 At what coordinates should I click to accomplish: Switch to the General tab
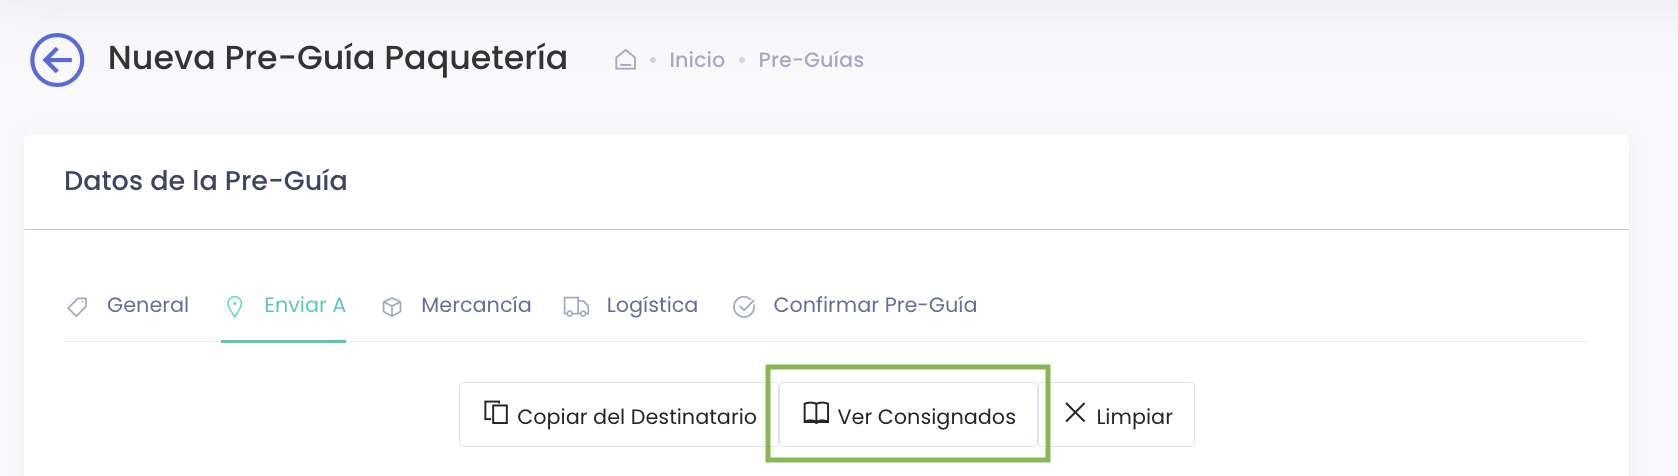click(x=127, y=306)
